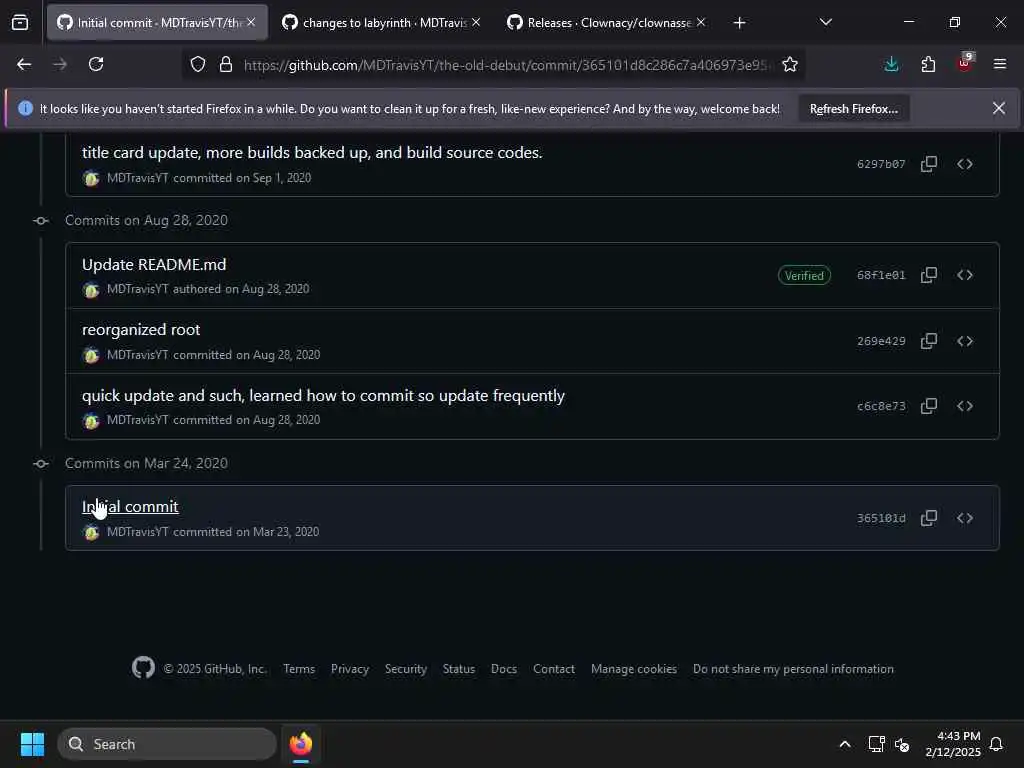Click the Refresh Firefox button
The height and width of the screenshot is (768, 1024).
click(854, 108)
